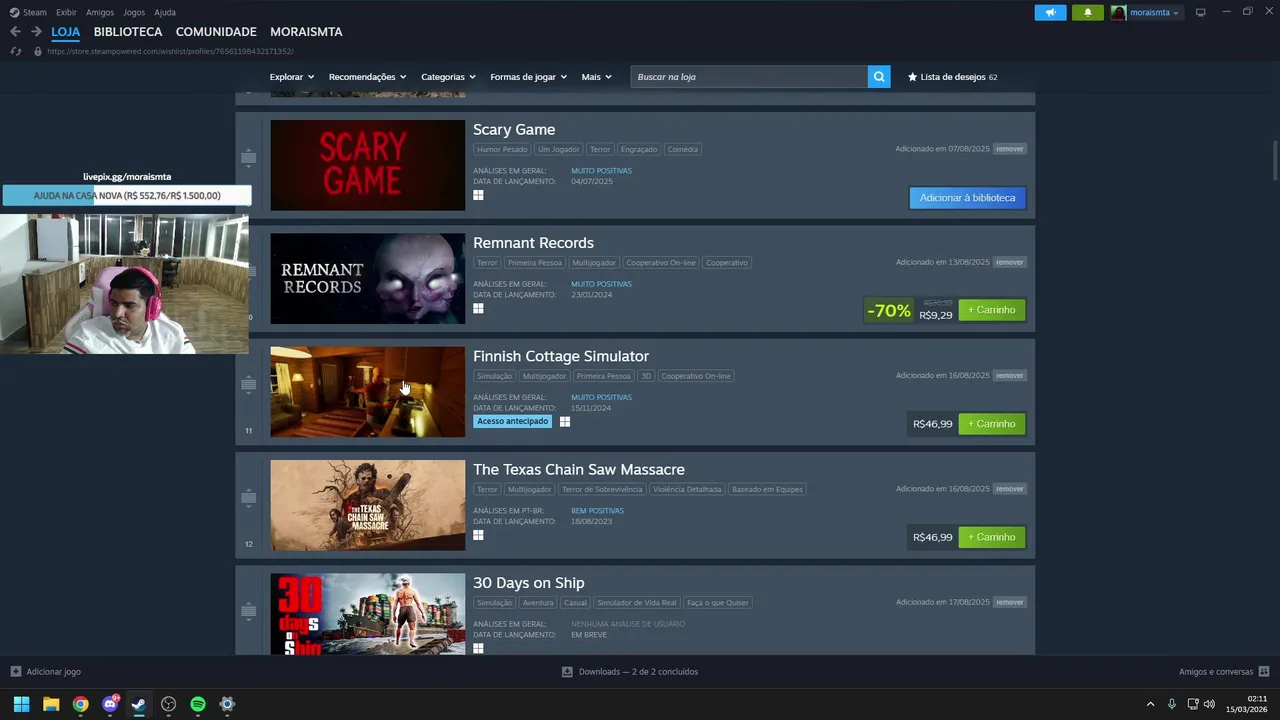Click the store URL address bar
The width and height of the screenshot is (1280, 720).
170,51
